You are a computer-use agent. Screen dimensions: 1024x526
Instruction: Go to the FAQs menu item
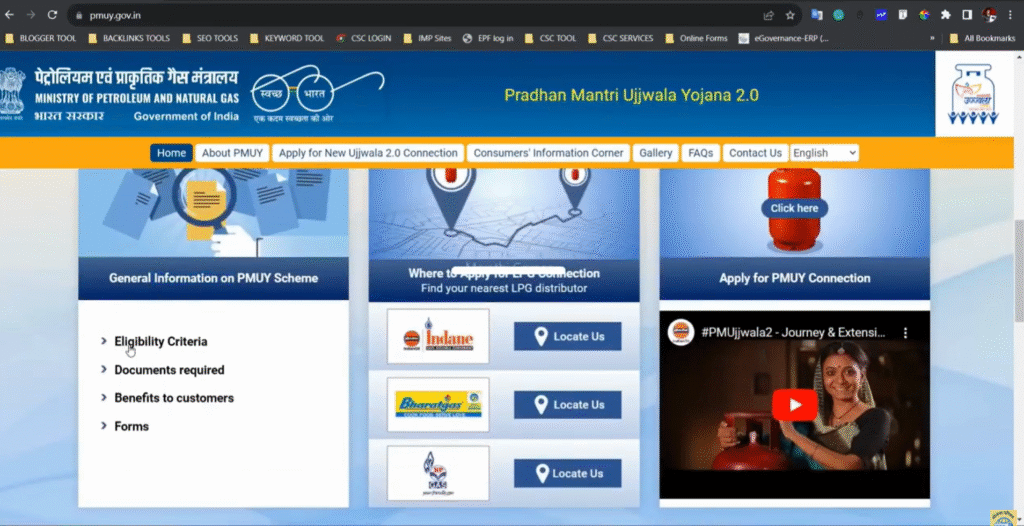[700, 153]
